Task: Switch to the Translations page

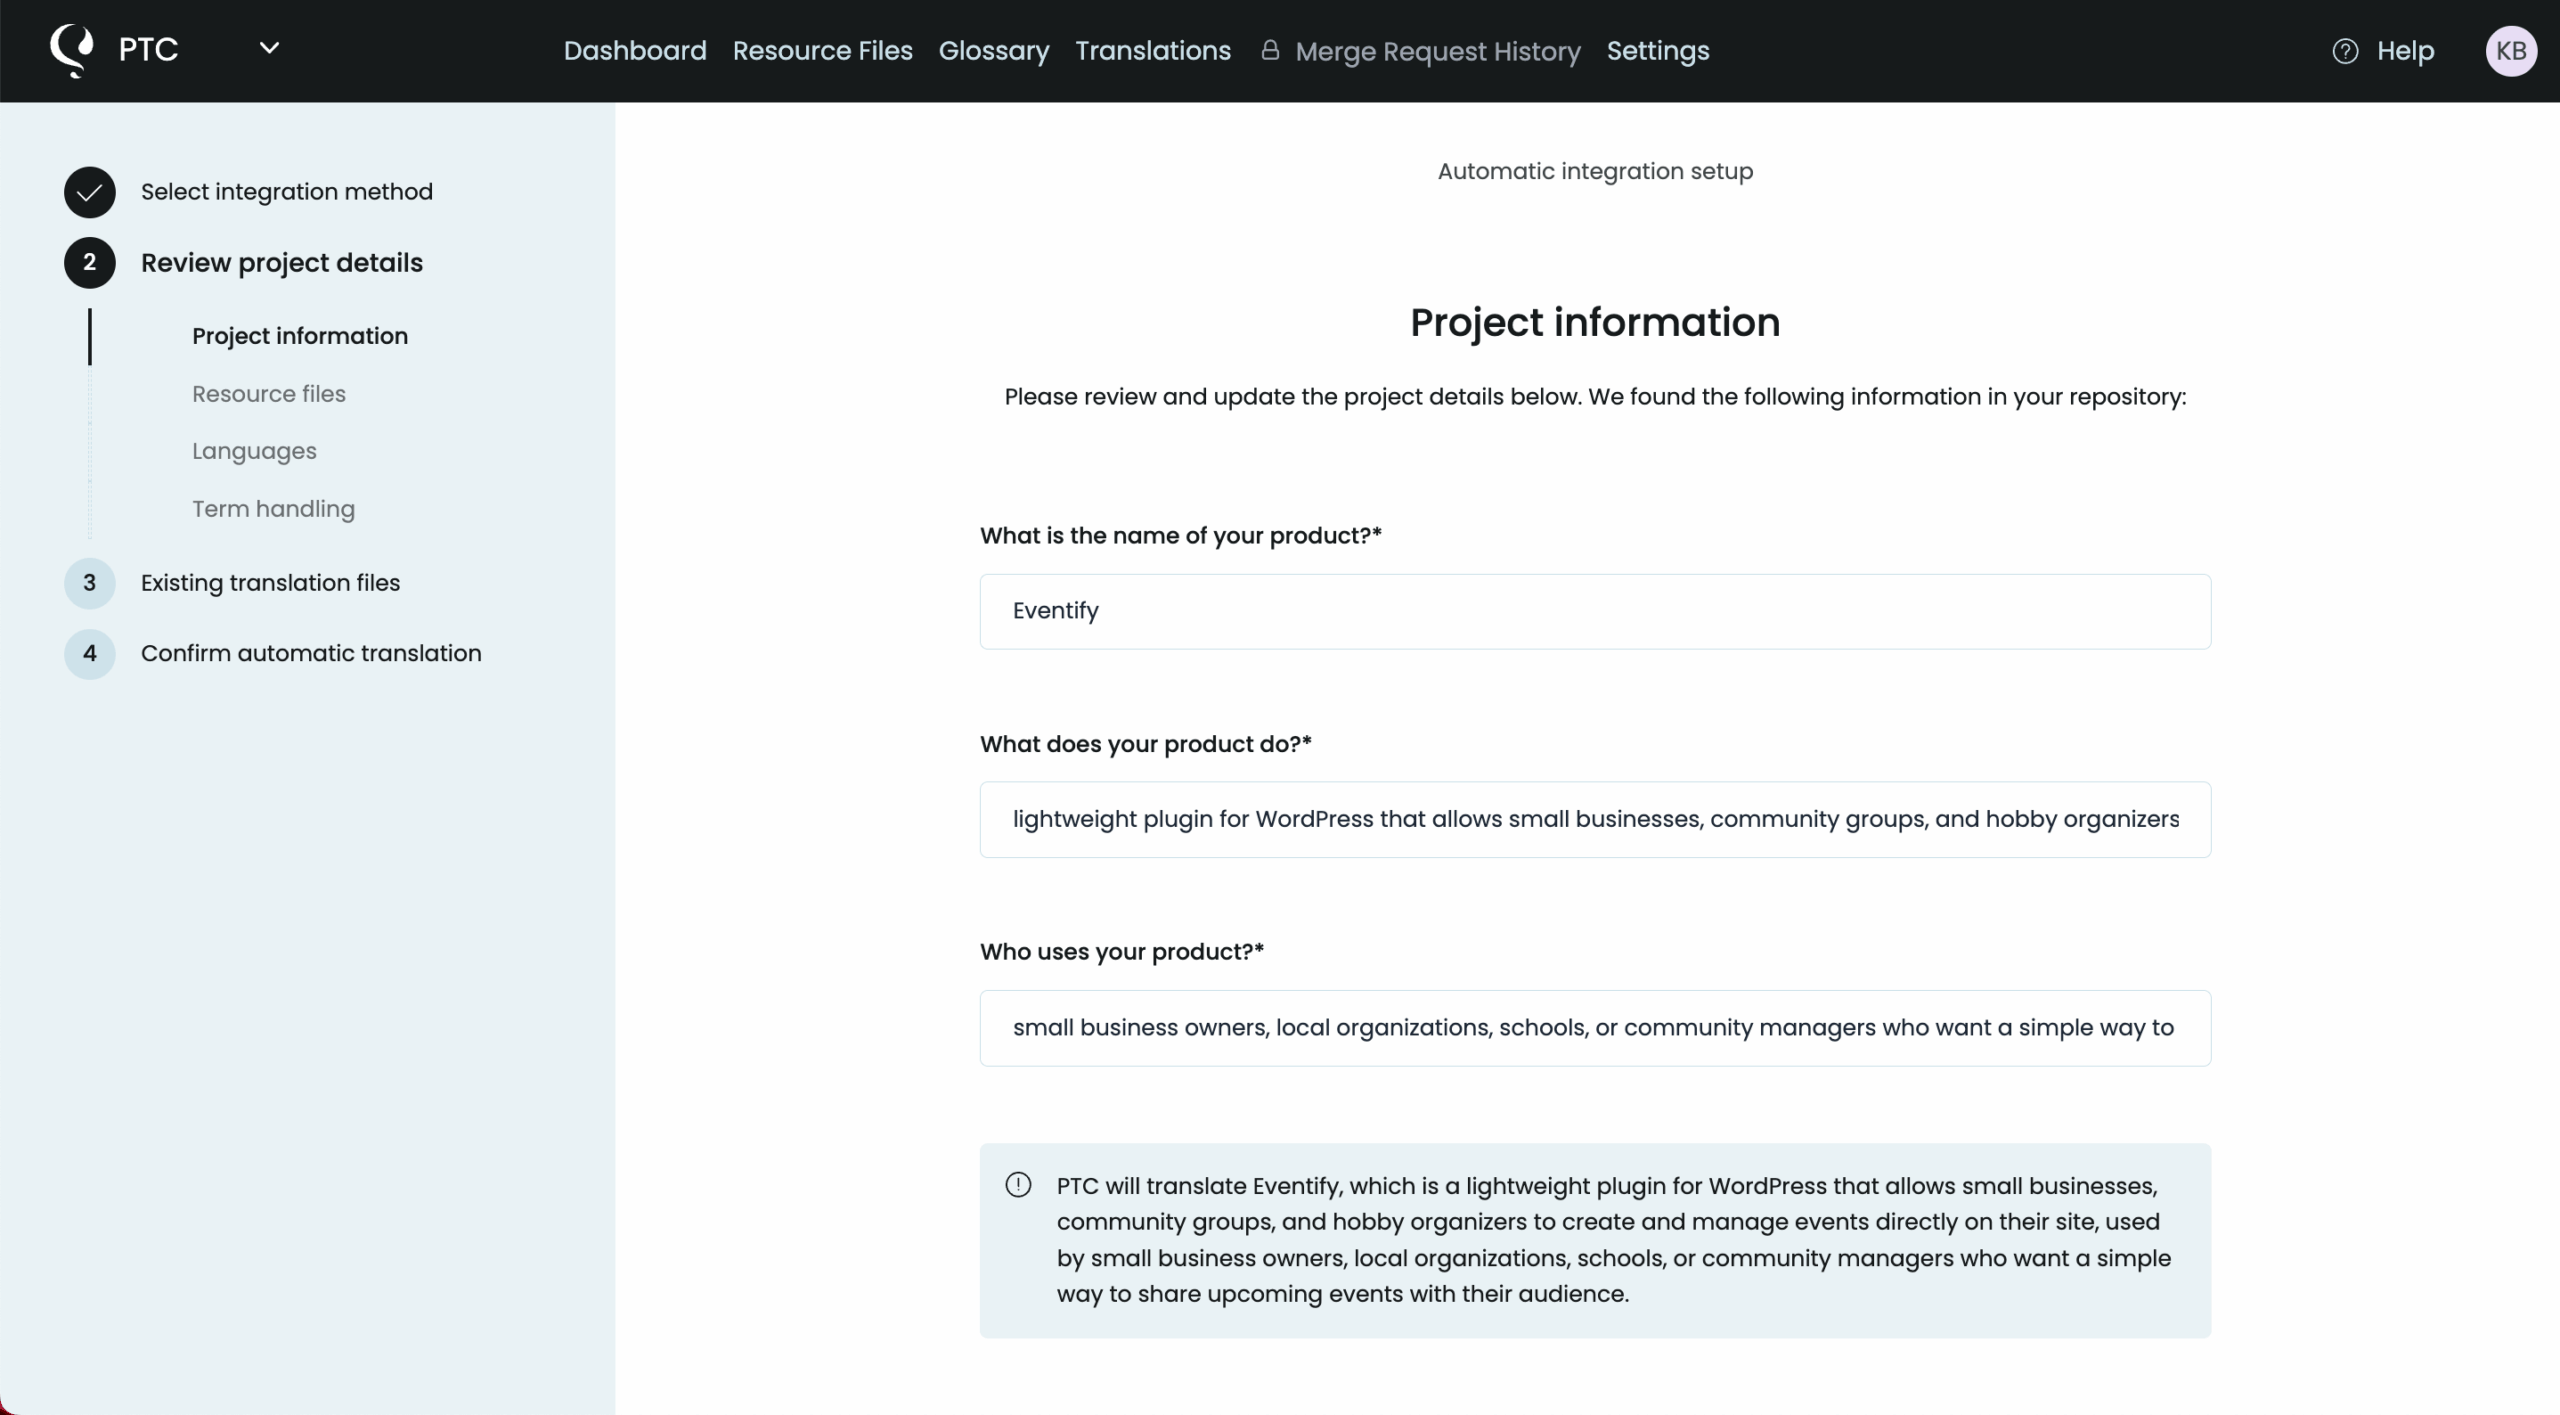Action: (x=1153, y=50)
